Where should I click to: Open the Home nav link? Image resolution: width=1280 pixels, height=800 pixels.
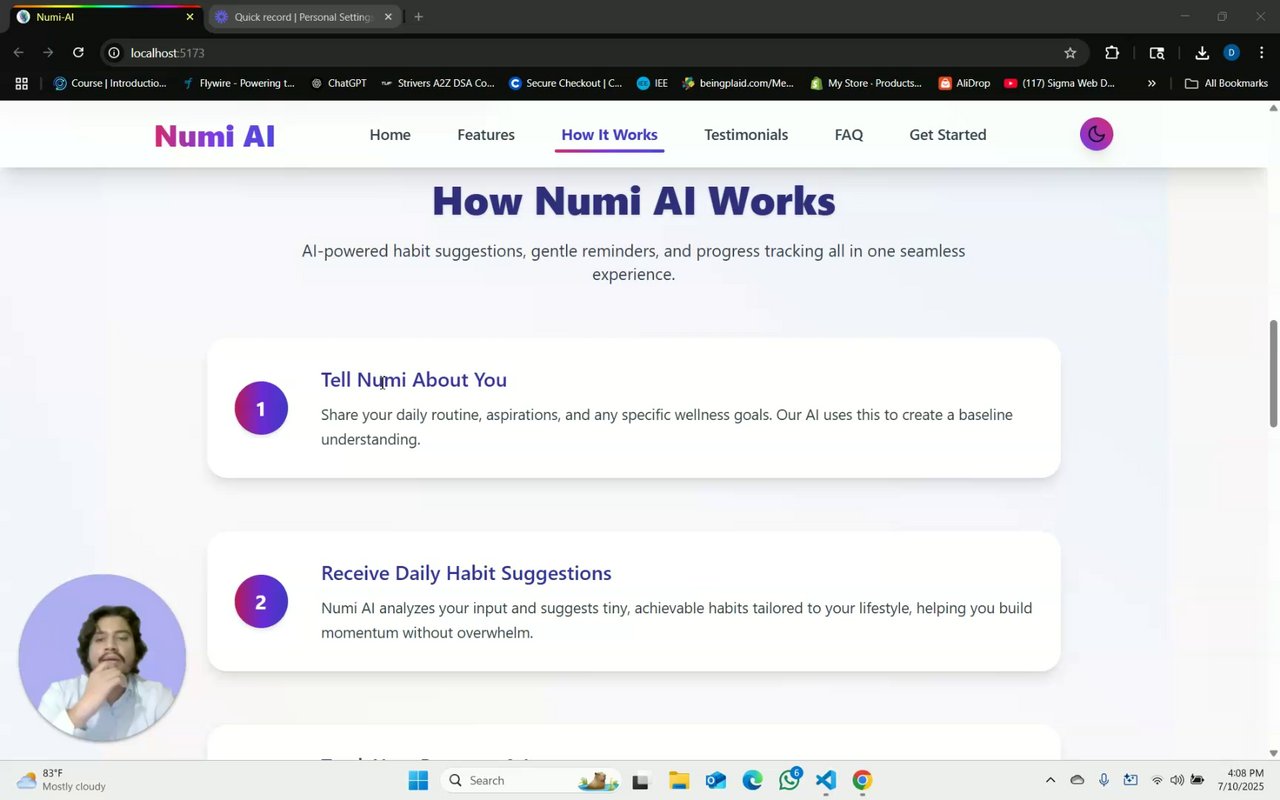[x=390, y=135]
